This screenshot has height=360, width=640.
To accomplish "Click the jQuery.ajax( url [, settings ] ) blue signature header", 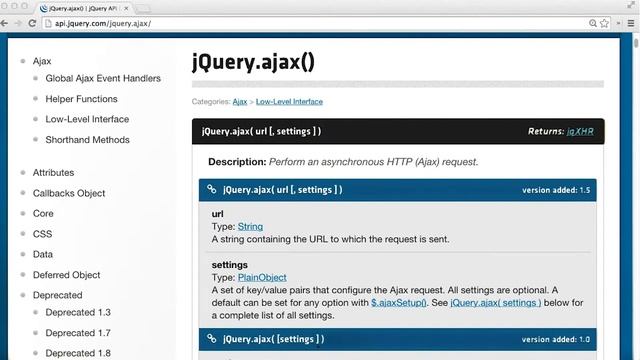I will [398, 190].
